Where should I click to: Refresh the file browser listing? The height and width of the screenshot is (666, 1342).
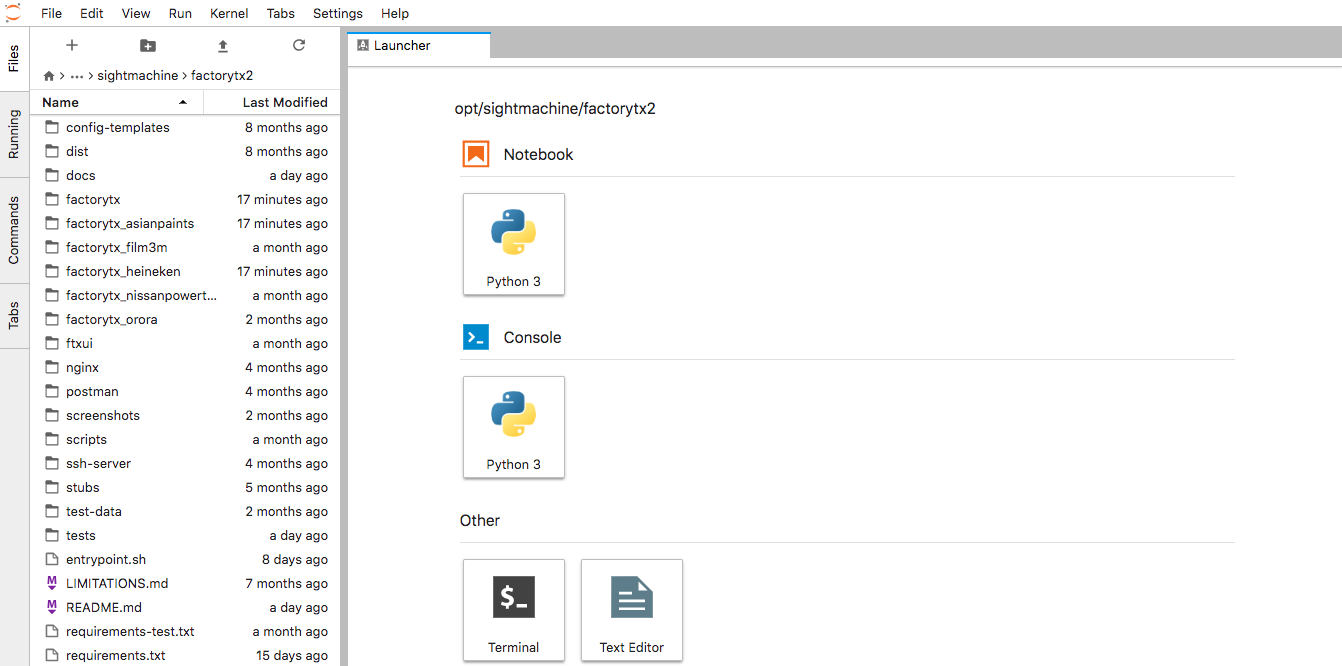pos(298,45)
